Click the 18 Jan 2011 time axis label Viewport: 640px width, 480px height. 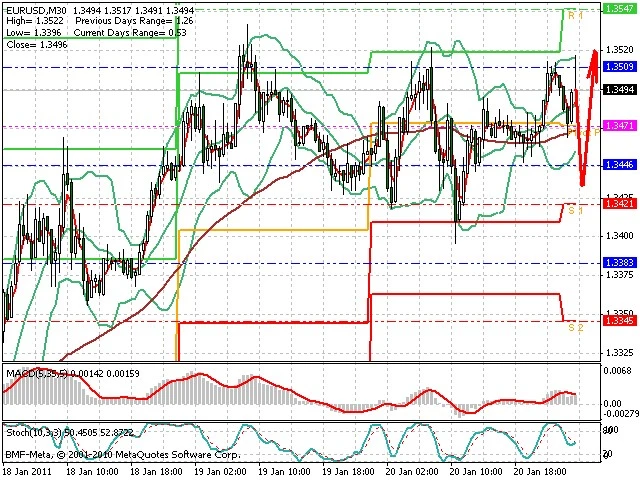coord(28,472)
